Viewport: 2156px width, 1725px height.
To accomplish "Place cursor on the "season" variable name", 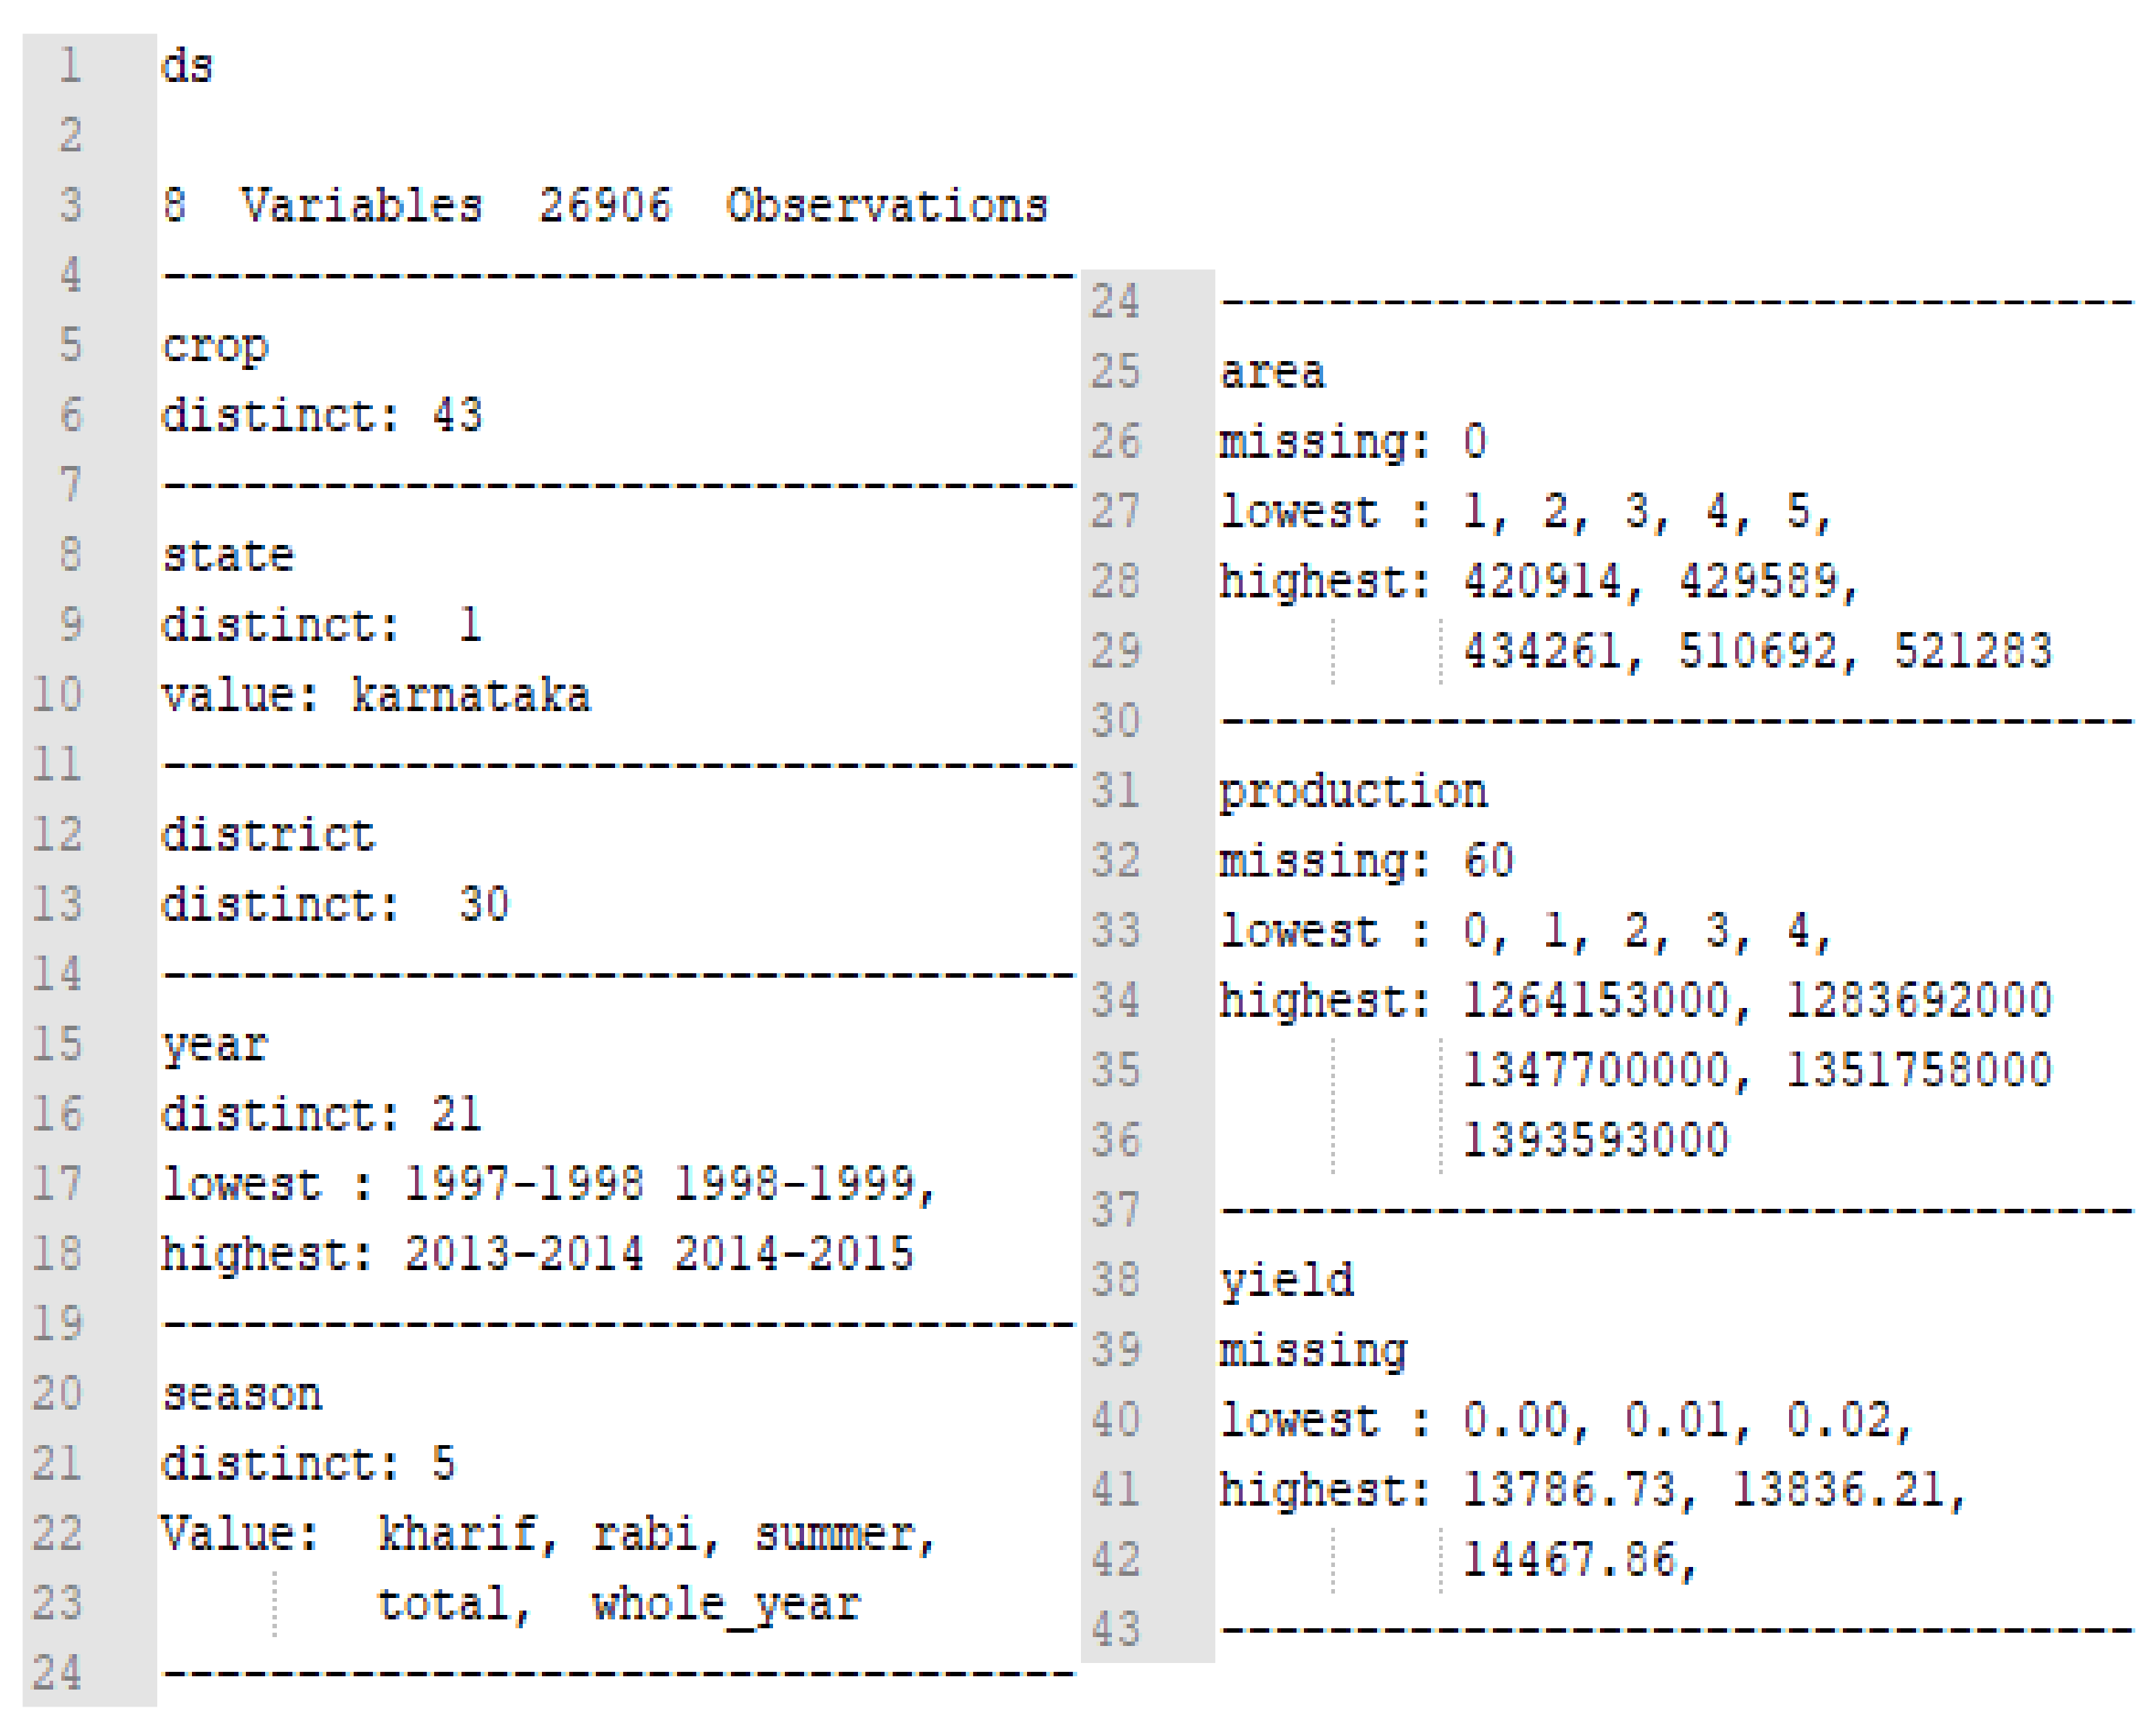I will (x=242, y=1394).
